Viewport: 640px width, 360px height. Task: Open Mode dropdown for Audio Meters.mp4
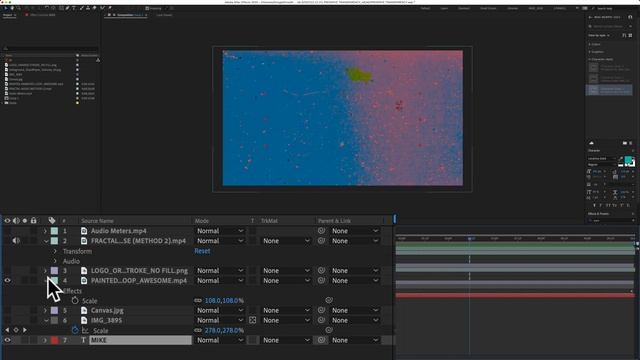220,231
